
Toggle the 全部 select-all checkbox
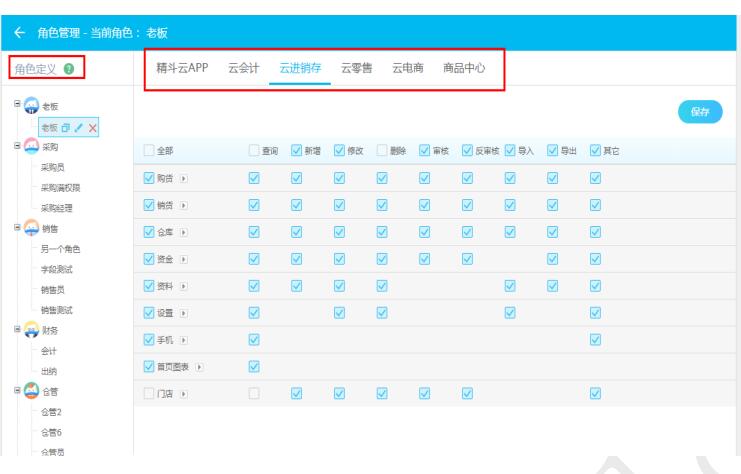[x=149, y=151]
